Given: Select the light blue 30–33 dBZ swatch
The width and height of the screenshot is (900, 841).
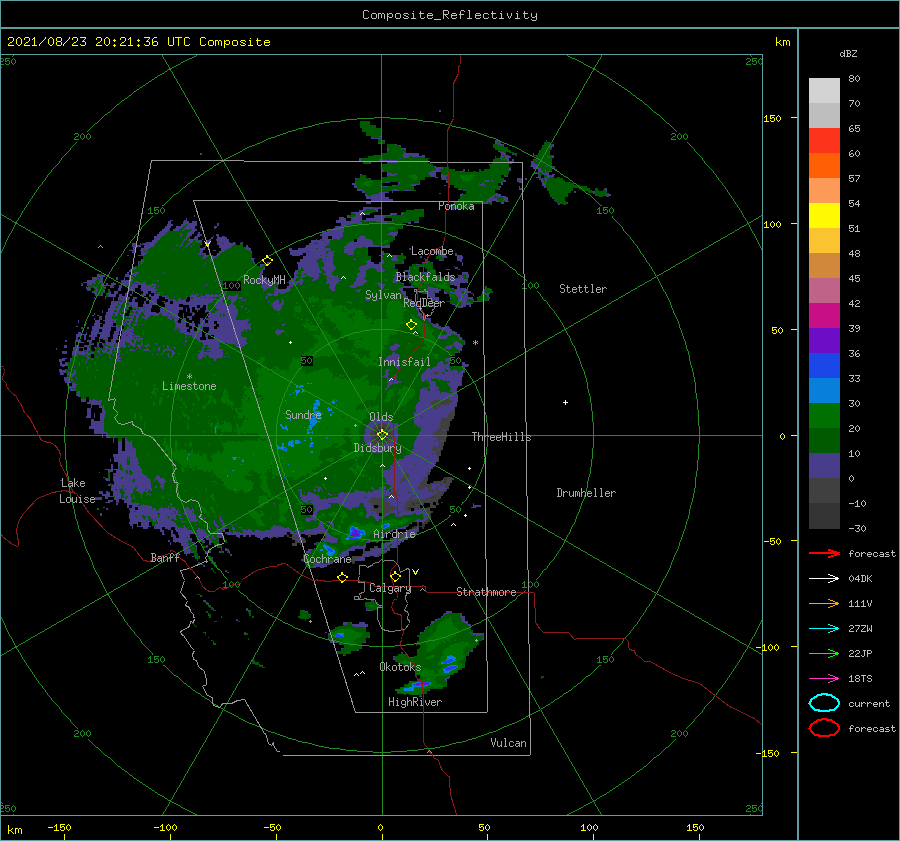Looking at the screenshot, I should [x=824, y=391].
